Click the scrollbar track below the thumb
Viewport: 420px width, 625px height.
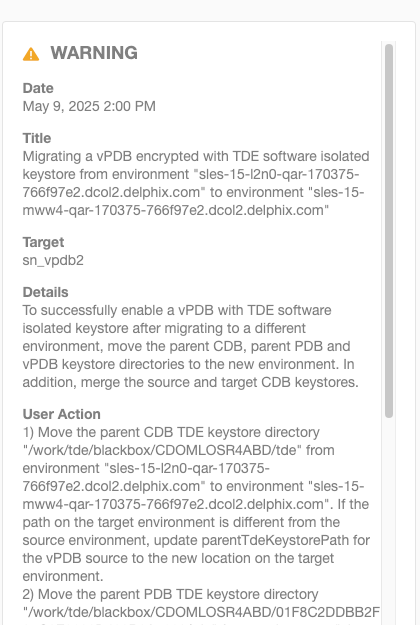[x=389, y=518]
